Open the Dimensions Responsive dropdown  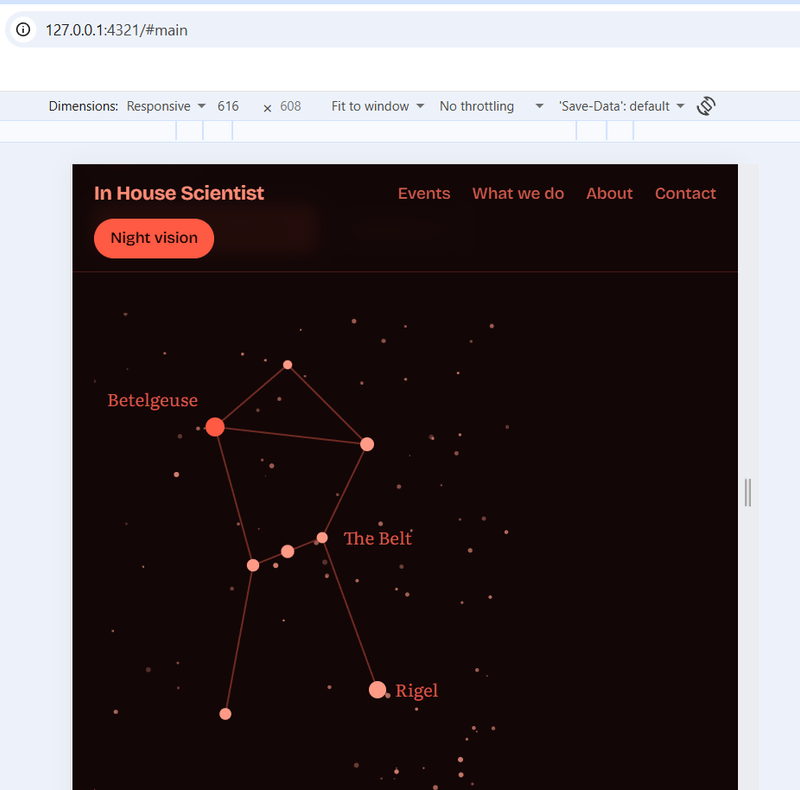[166, 106]
